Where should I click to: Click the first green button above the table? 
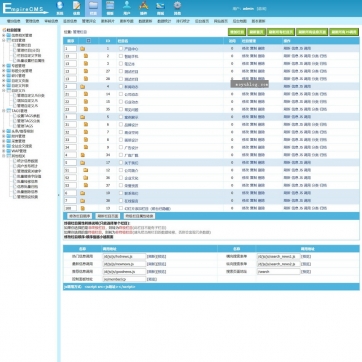[x=237, y=32]
